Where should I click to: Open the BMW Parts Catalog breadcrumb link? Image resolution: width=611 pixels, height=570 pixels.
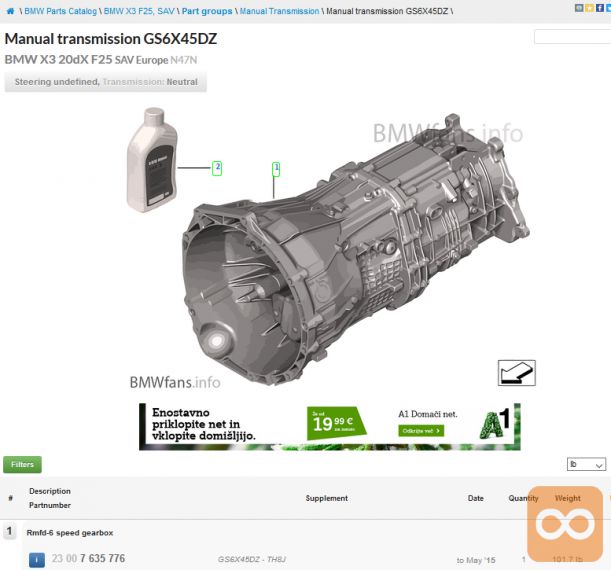(x=60, y=11)
